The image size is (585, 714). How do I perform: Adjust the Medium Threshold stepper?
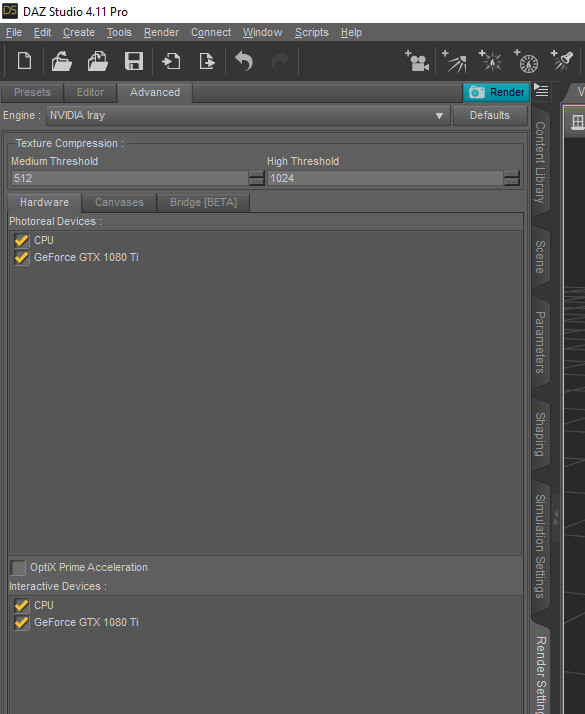point(257,178)
